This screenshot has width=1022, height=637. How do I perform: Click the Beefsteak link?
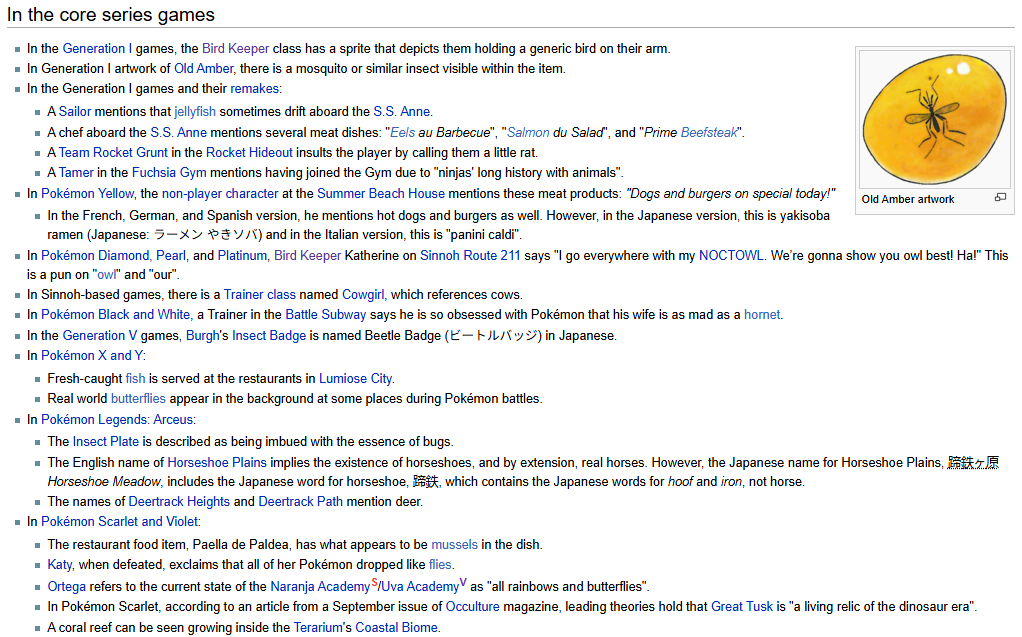click(x=709, y=132)
